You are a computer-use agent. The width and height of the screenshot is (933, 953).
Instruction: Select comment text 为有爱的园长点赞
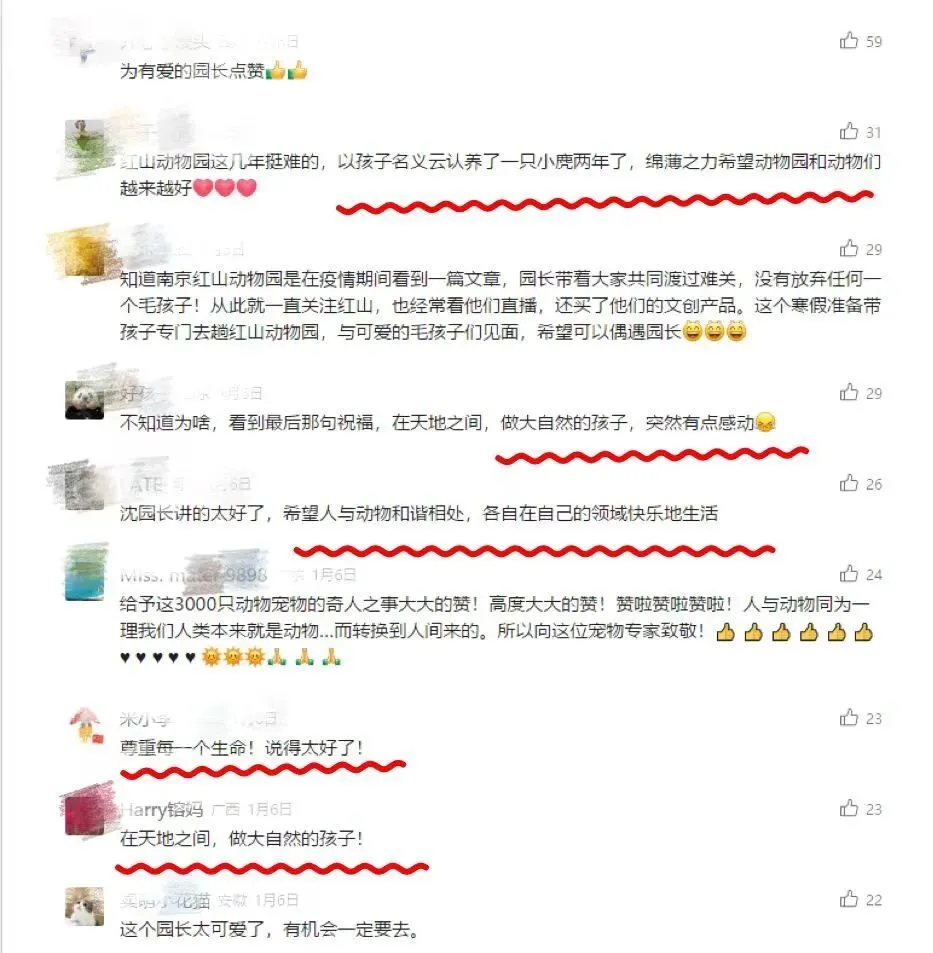pyautogui.click(x=192, y=71)
